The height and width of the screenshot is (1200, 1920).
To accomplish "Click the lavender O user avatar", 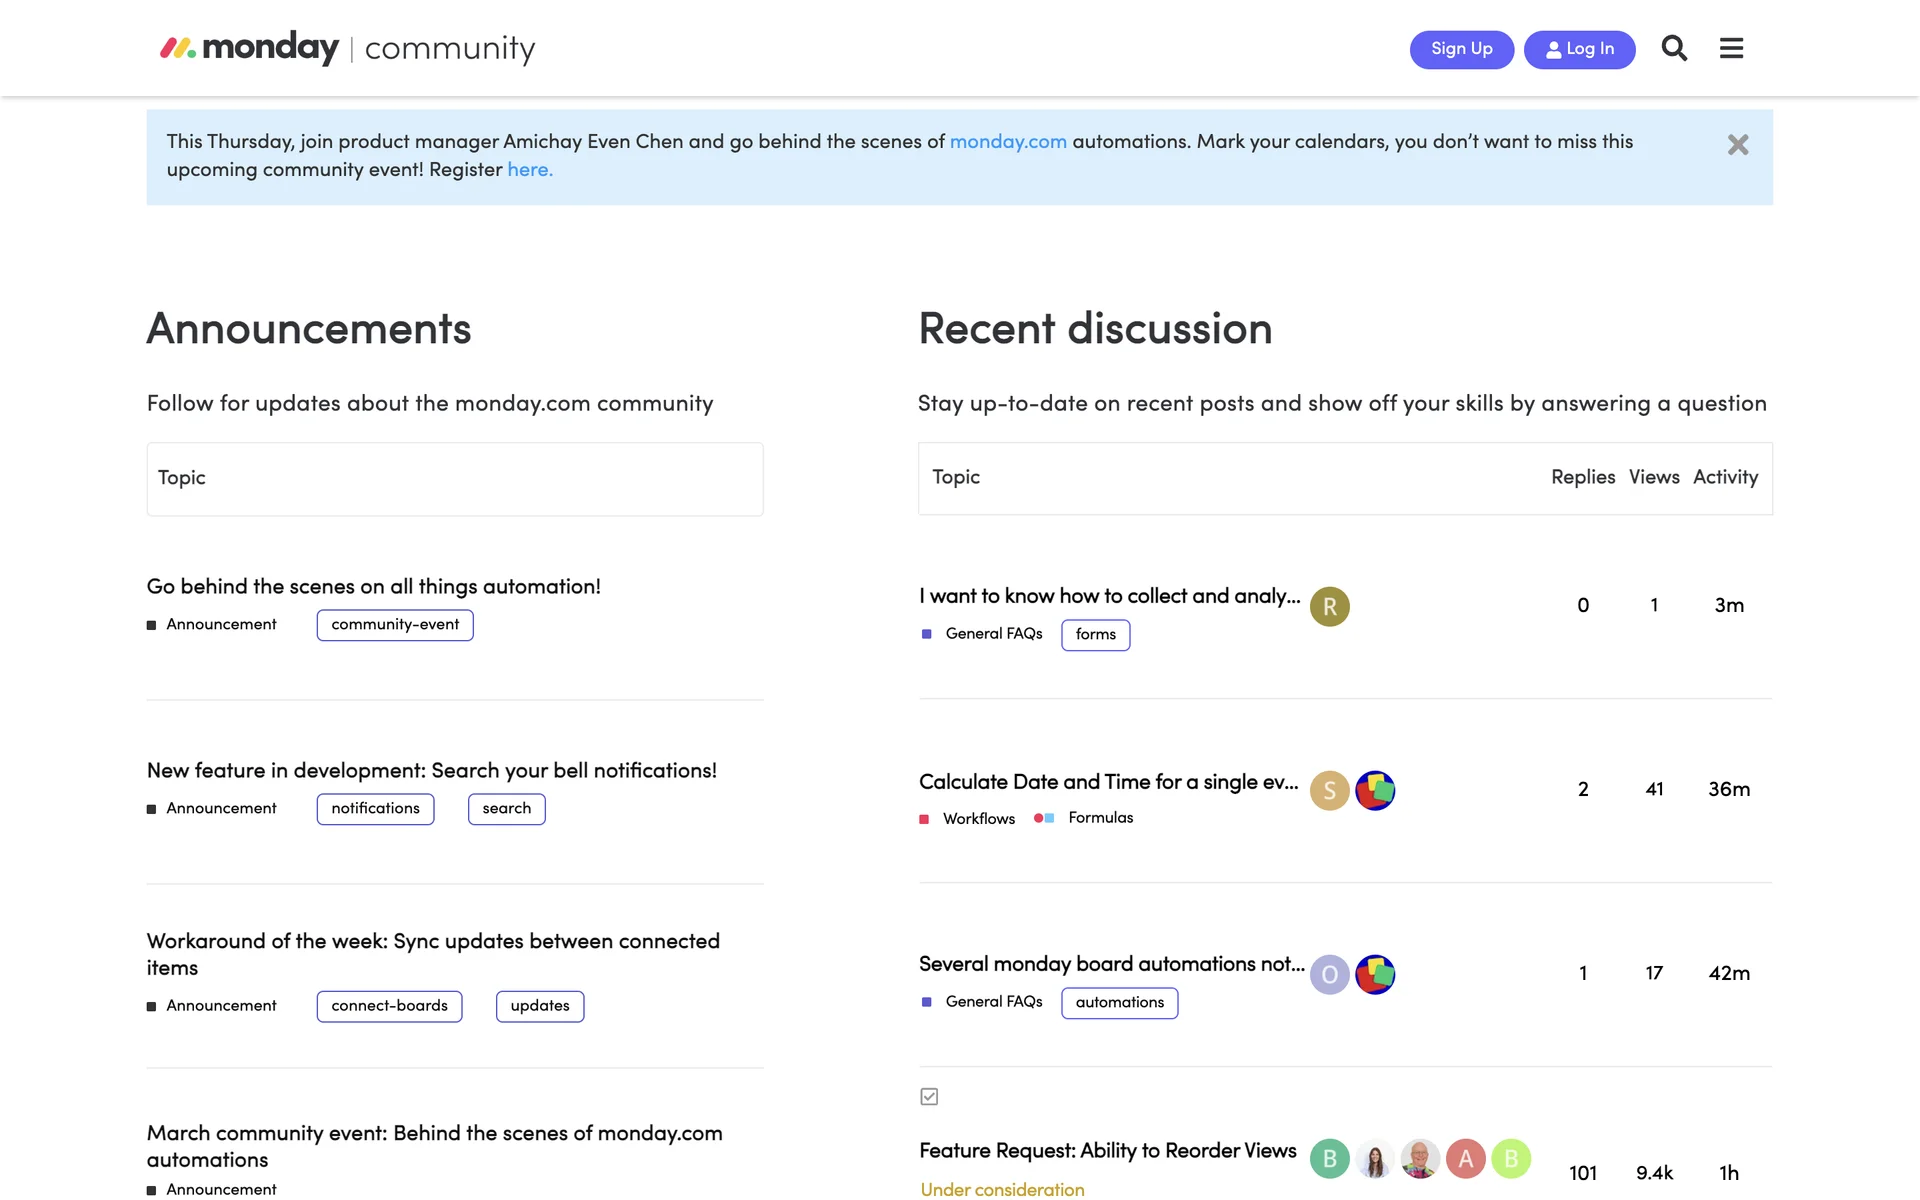I will [x=1329, y=974].
